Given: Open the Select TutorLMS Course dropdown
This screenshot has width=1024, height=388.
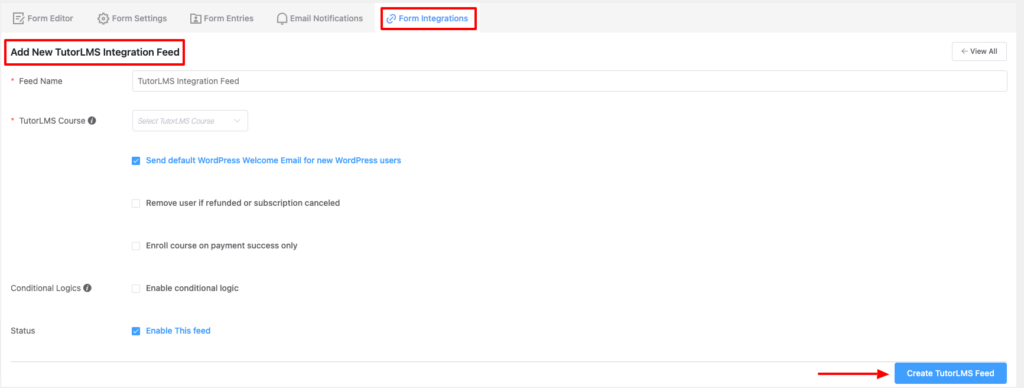Looking at the screenshot, I should [x=190, y=121].
